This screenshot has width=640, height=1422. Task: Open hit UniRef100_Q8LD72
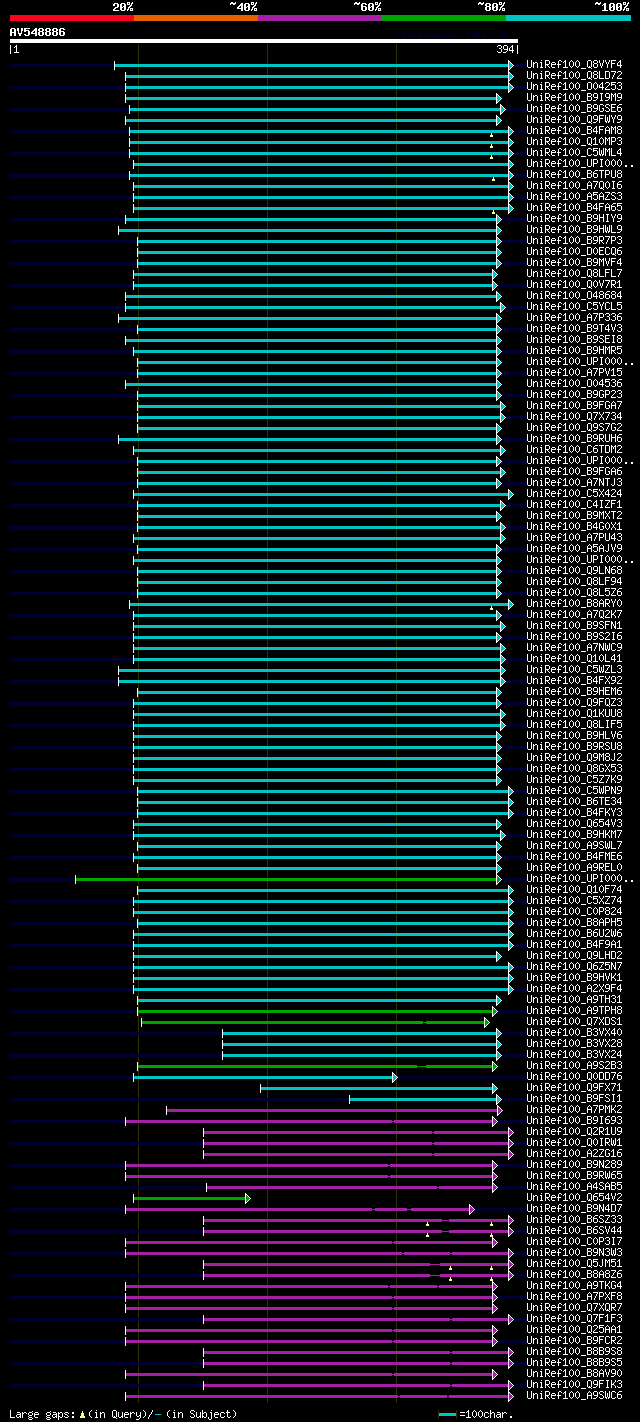574,75
